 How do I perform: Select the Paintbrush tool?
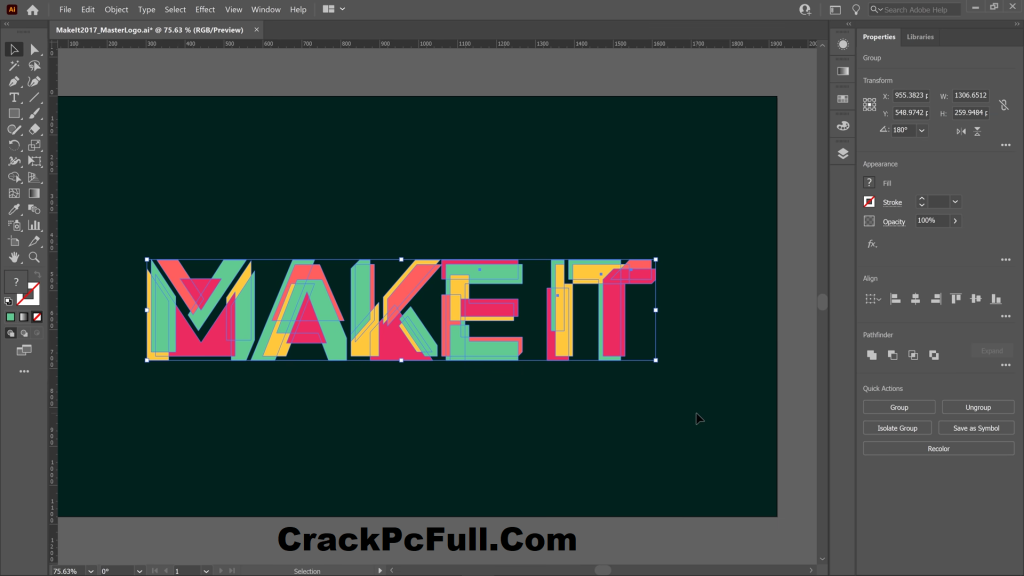[x=35, y=114]
